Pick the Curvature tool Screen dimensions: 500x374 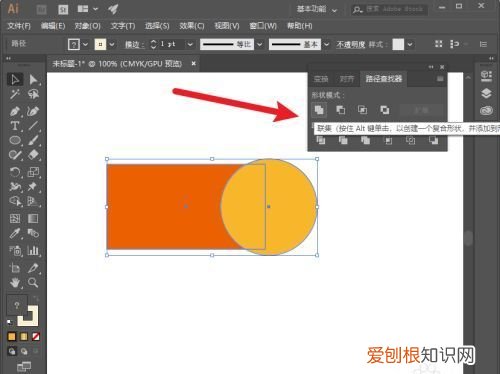pyautogui.click(x=33, y=111)
